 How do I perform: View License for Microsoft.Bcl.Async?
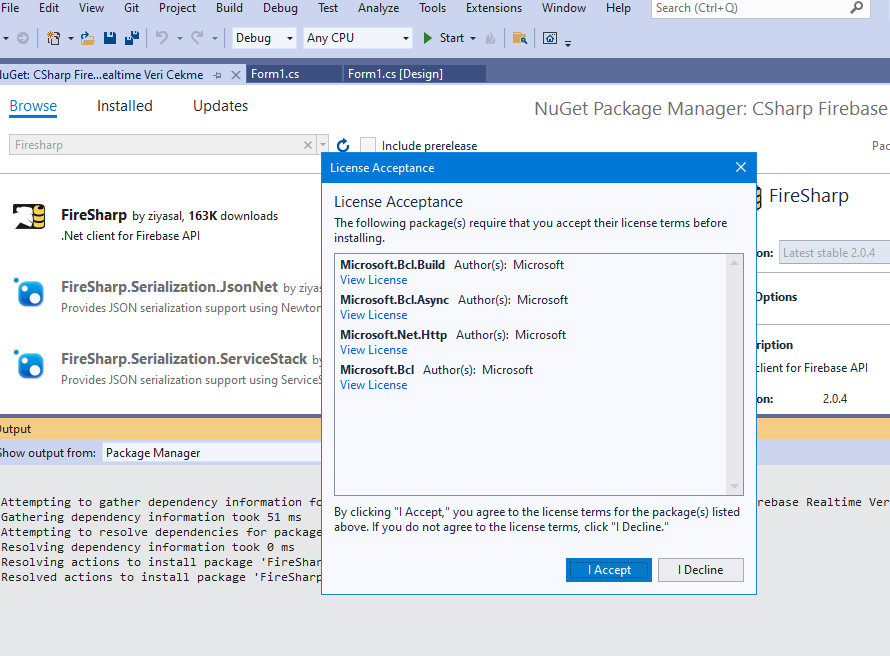[373, 315]
